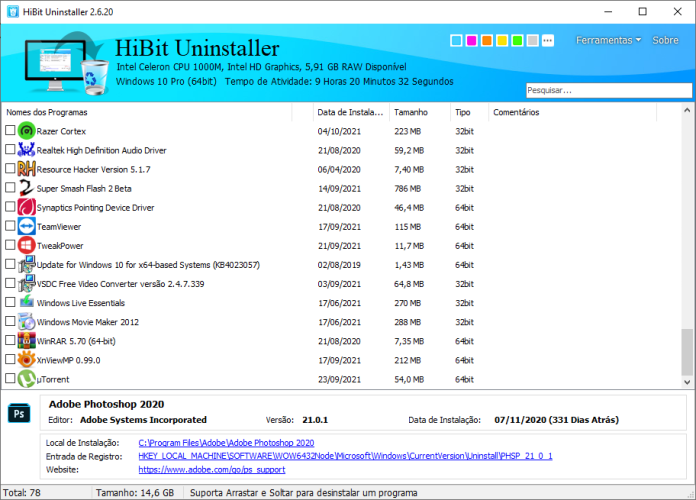The height and width of the screenshot is (500, 696).
Task: Tick the Razer Cortex checkbox
Action: tap(10, 130)
